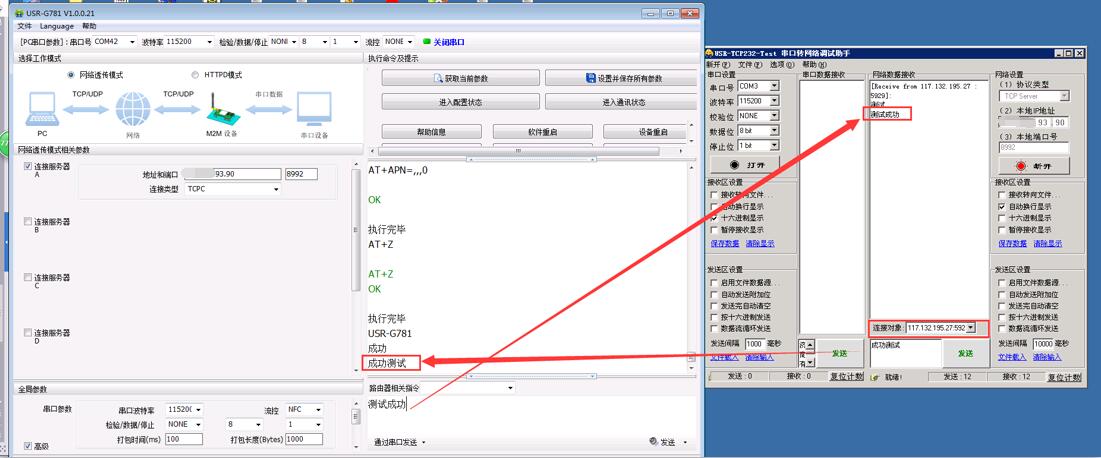The width and height of the screenshot is (1101, 458).
Task: Click 获取当前参数 to read current parameters
Action: pyautogui.click(x=461, y=78)
